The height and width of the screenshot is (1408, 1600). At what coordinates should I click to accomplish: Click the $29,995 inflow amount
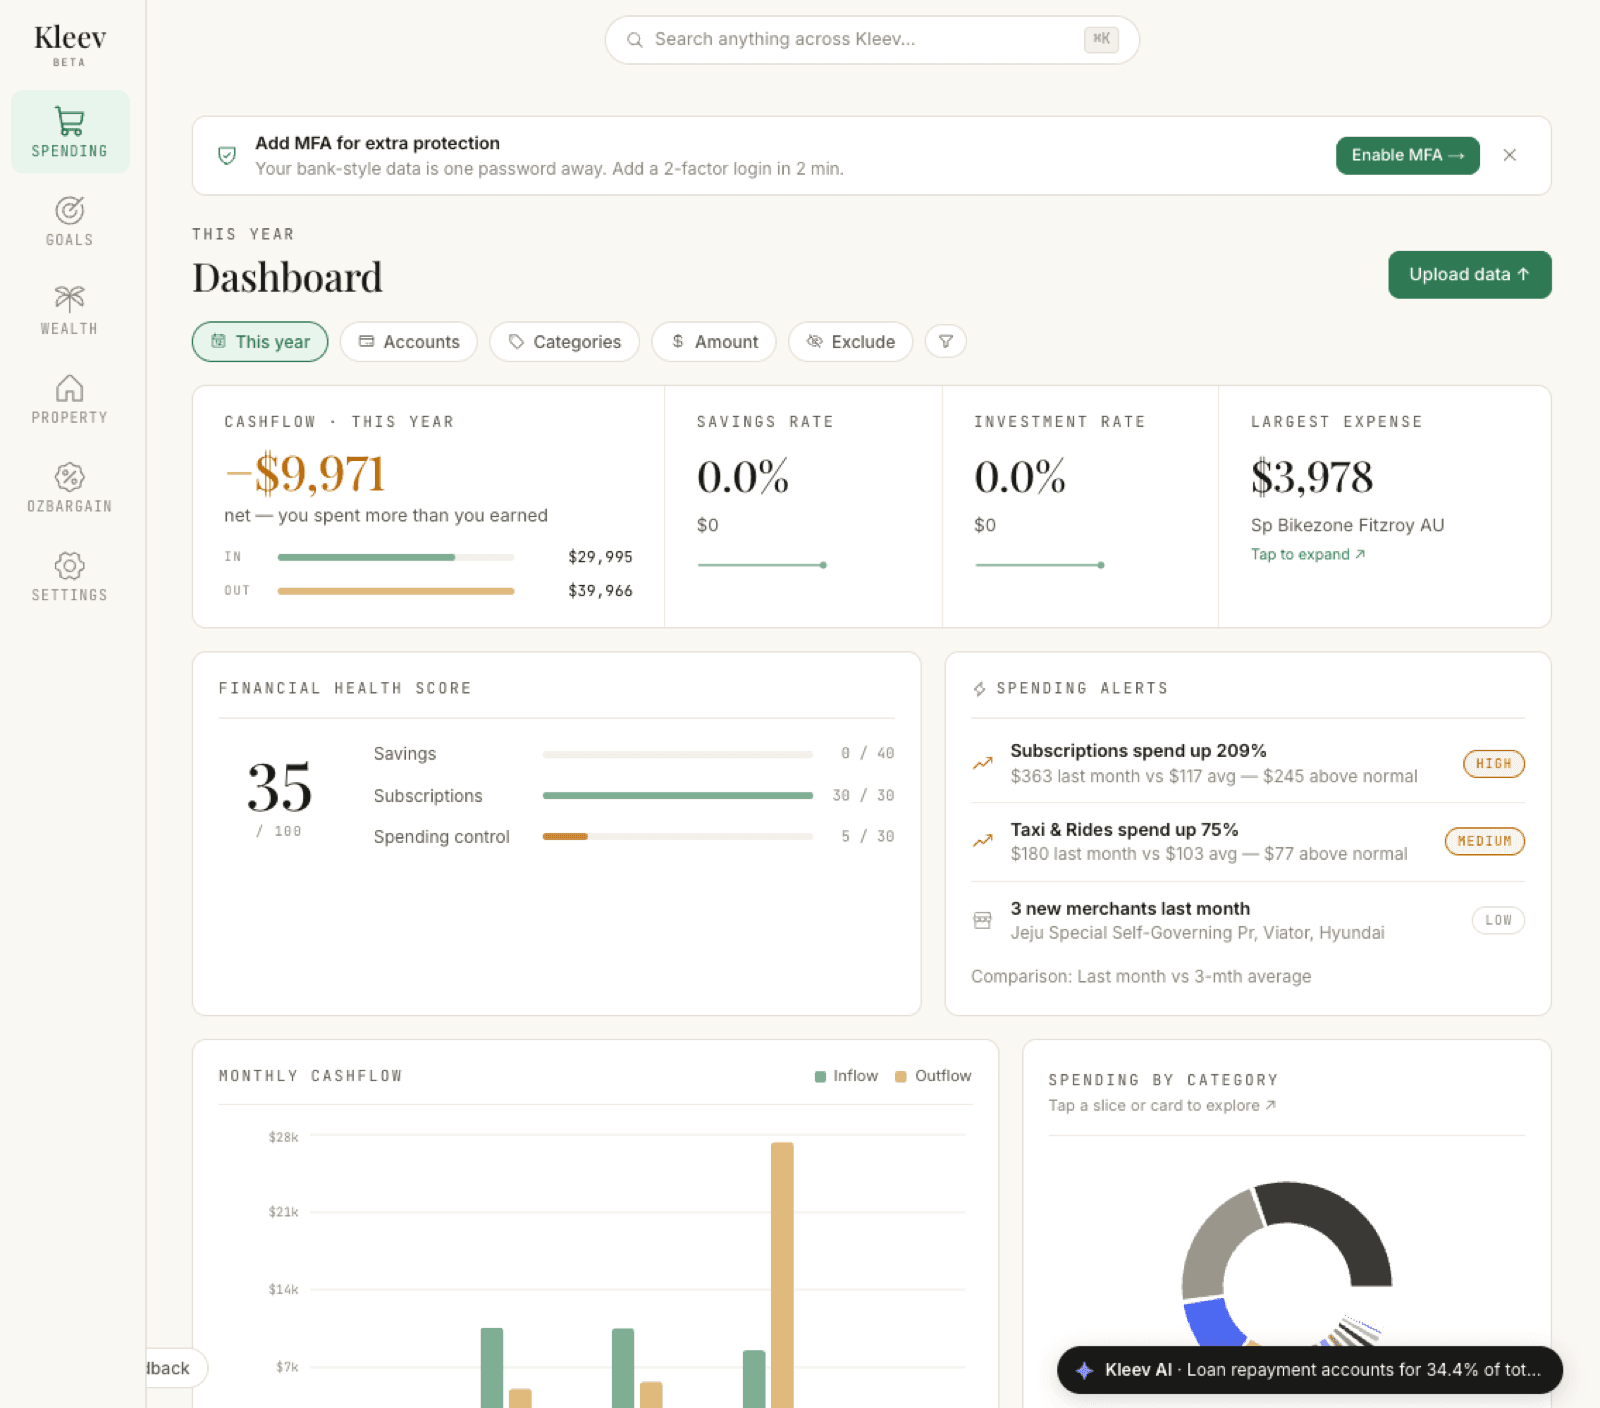coord(600,557)
